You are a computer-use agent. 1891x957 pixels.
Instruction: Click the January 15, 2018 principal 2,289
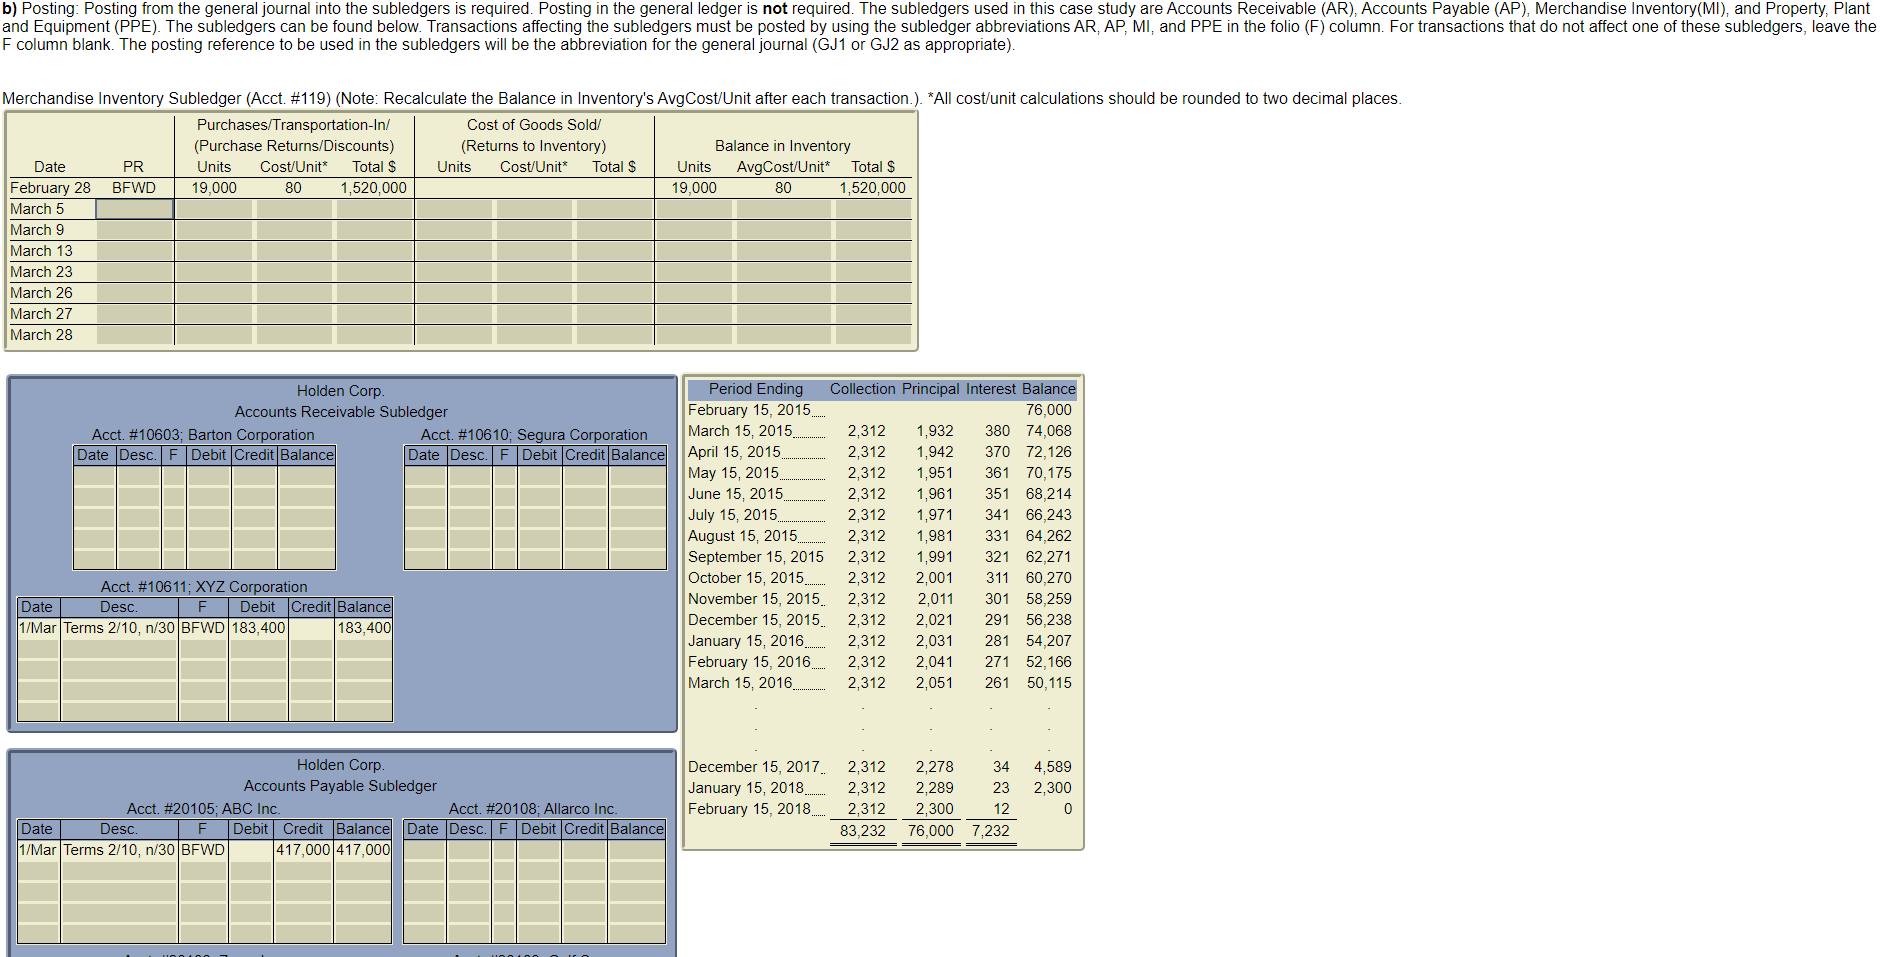935,788
